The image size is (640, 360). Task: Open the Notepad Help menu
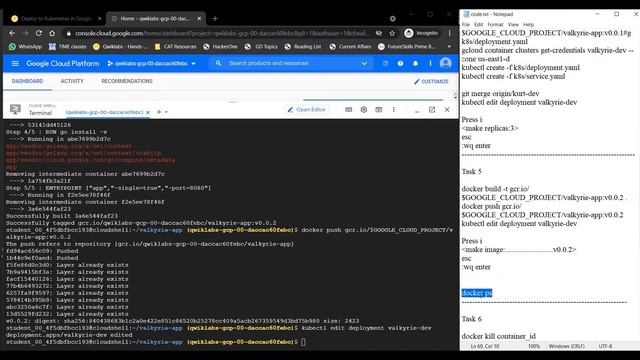tap(529, 25)
